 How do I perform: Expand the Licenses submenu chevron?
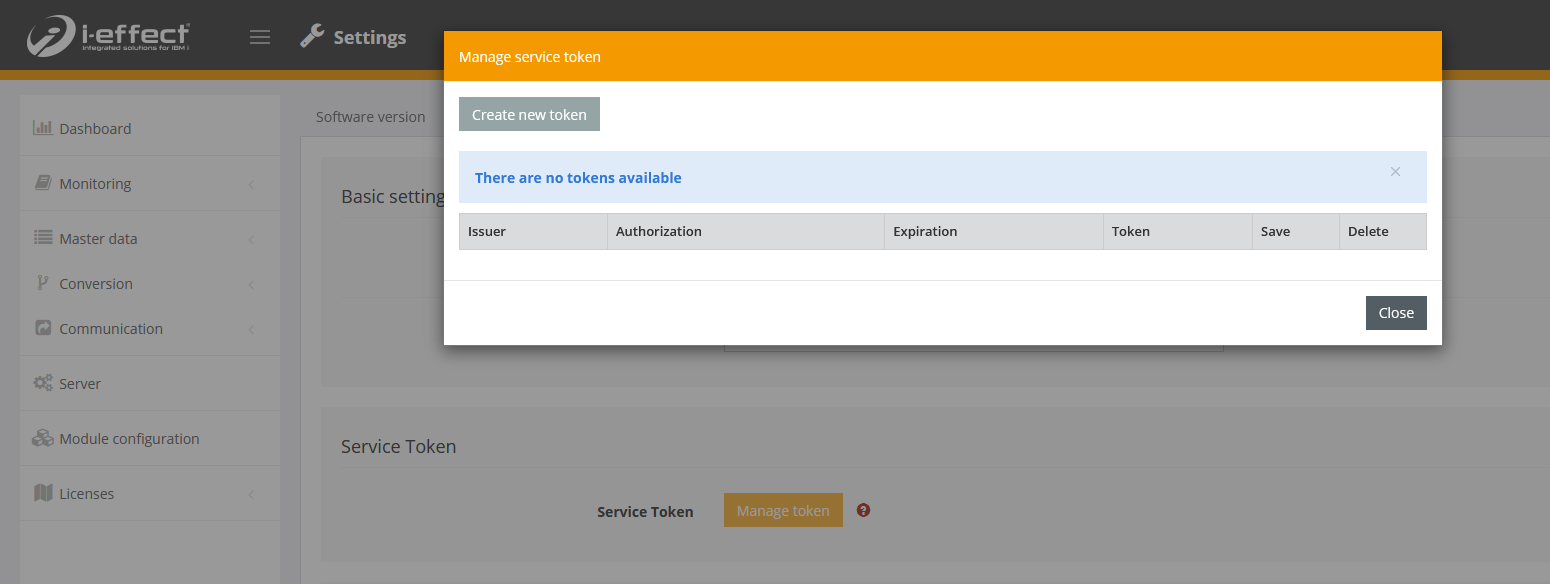click(x=251, y=494)
